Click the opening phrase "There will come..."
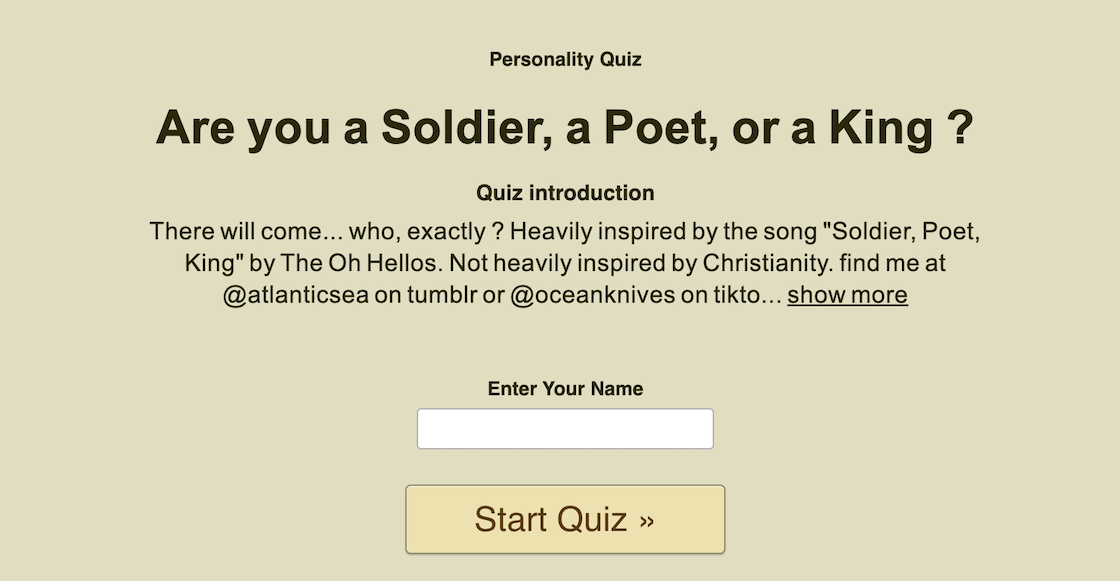Viewport: 1120px width, 581px height. coord(247,232)
